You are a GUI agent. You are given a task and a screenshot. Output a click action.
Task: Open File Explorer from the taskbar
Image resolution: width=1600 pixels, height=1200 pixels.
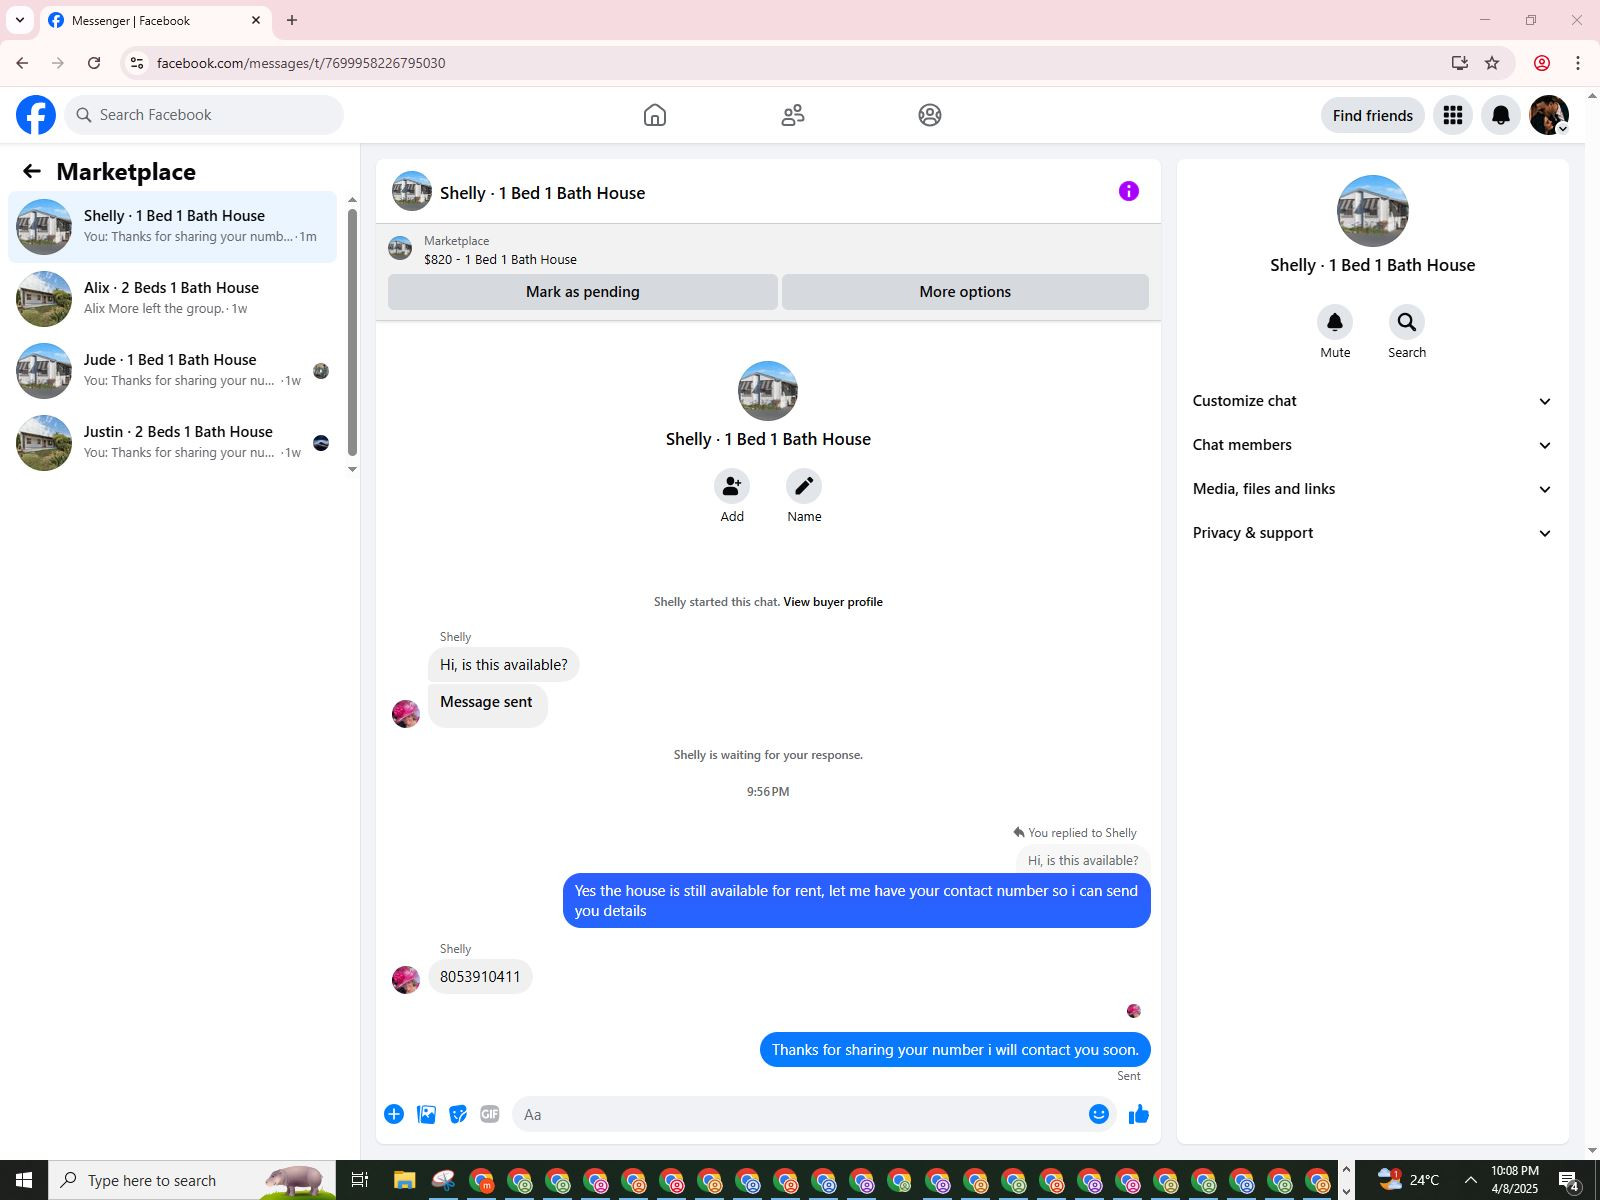pyautogui.click(x=404, y=1180)
